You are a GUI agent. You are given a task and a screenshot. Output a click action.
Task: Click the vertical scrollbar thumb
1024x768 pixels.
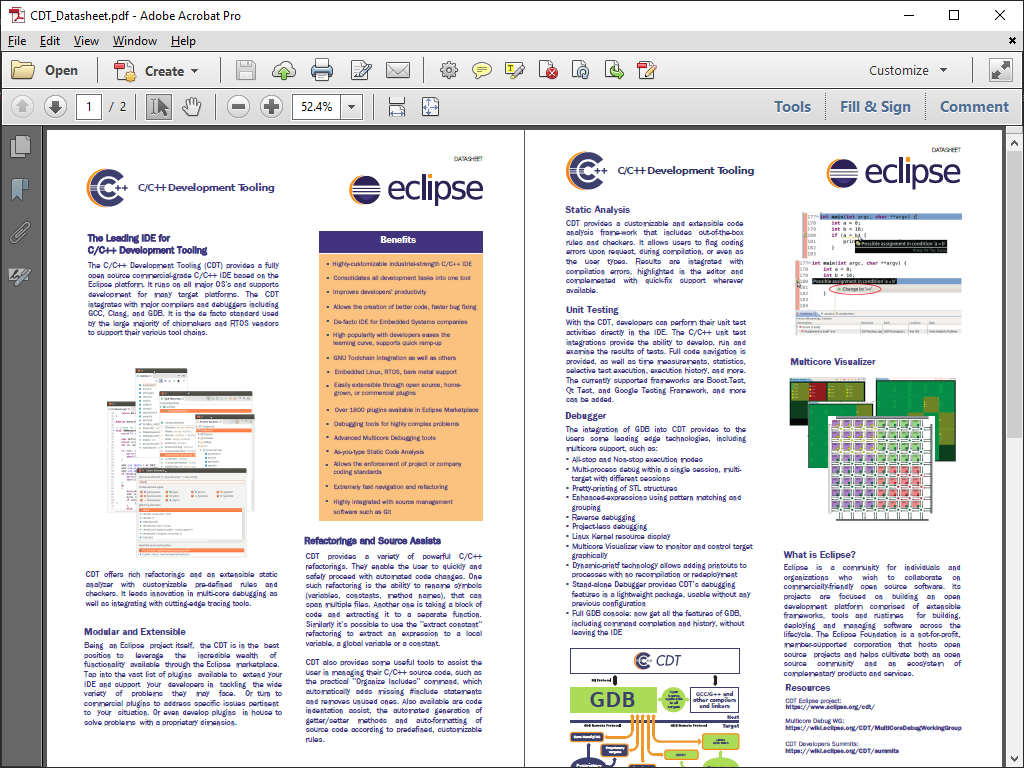(1014, 295)
